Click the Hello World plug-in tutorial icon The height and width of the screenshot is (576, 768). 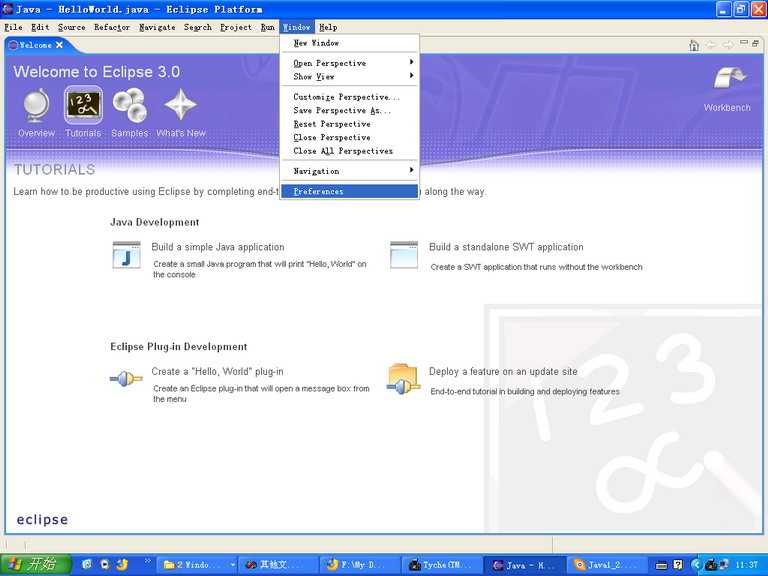click(126, 379)
